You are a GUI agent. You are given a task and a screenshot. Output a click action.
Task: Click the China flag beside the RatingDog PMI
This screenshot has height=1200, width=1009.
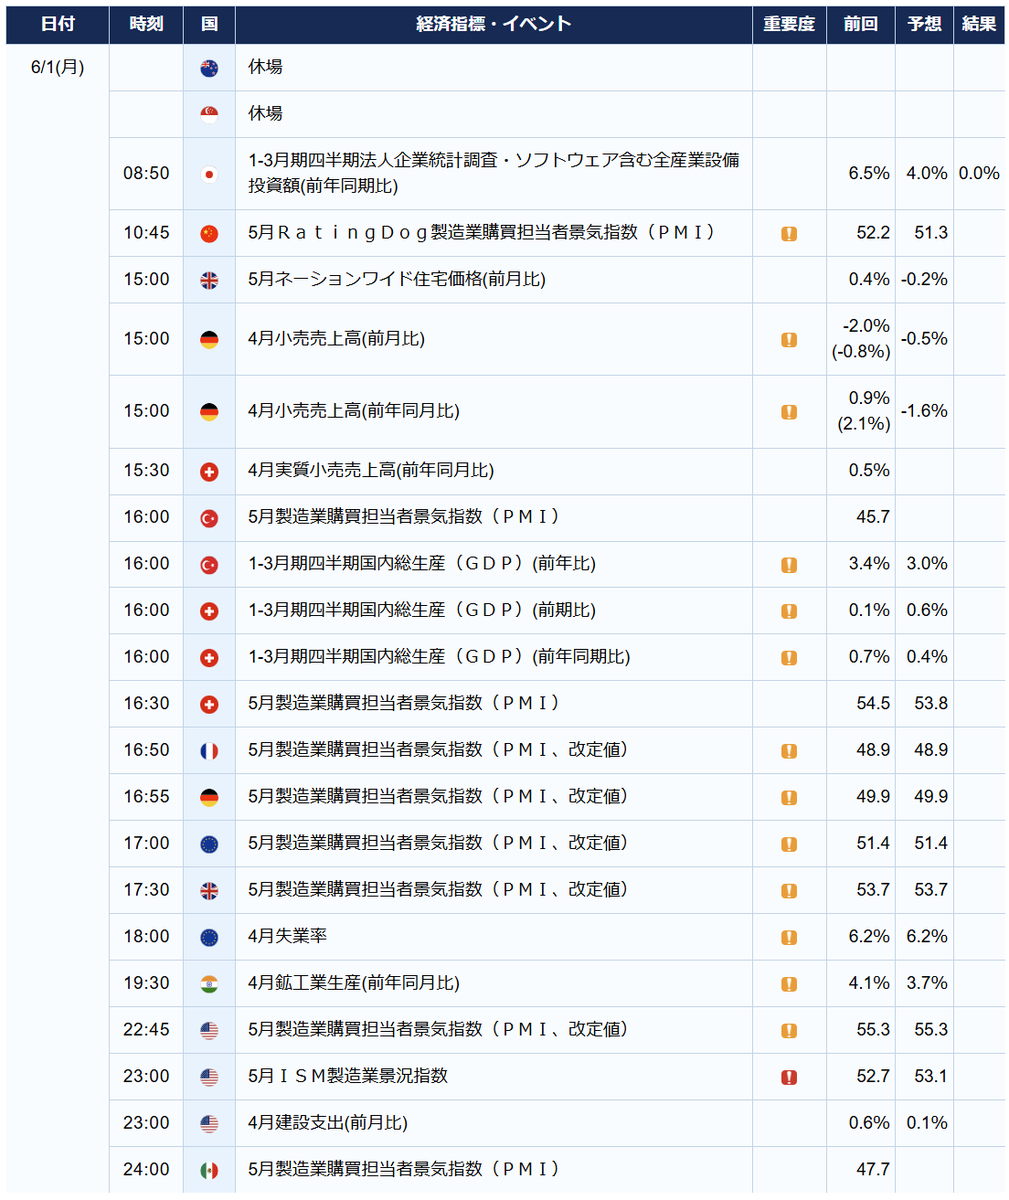click(209, 233)
